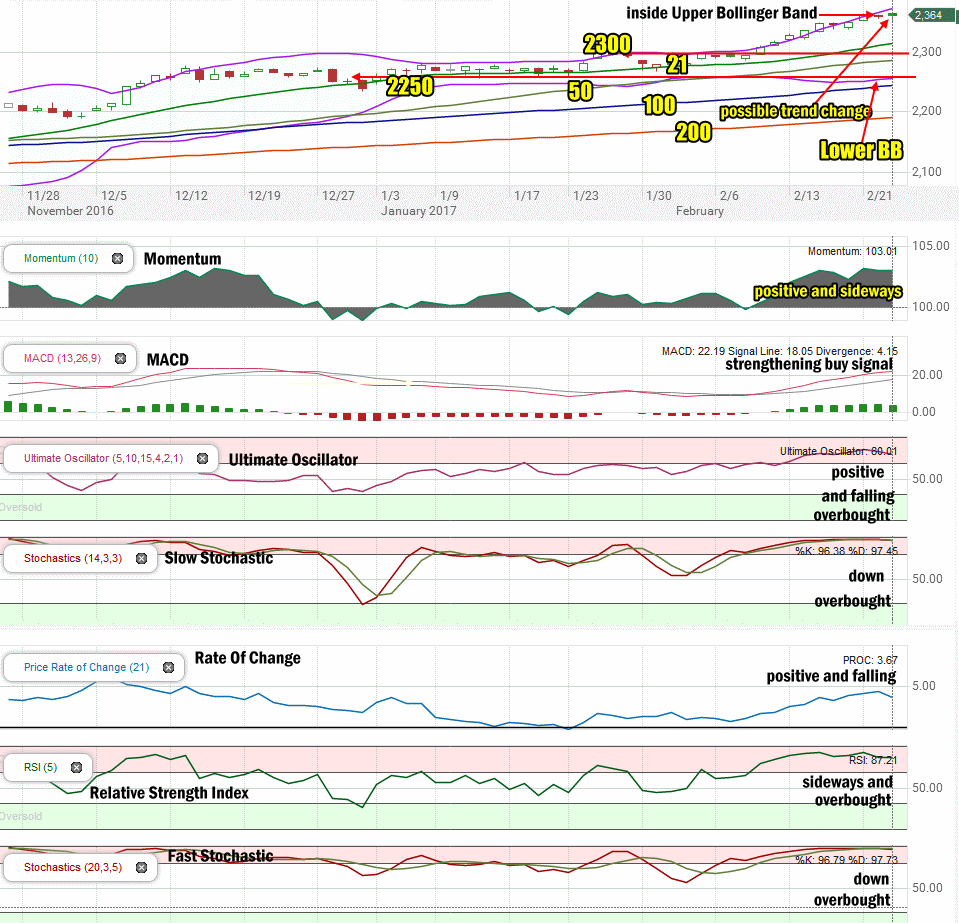Click the Momentum: 103.01 value readout

click(853, 251)
